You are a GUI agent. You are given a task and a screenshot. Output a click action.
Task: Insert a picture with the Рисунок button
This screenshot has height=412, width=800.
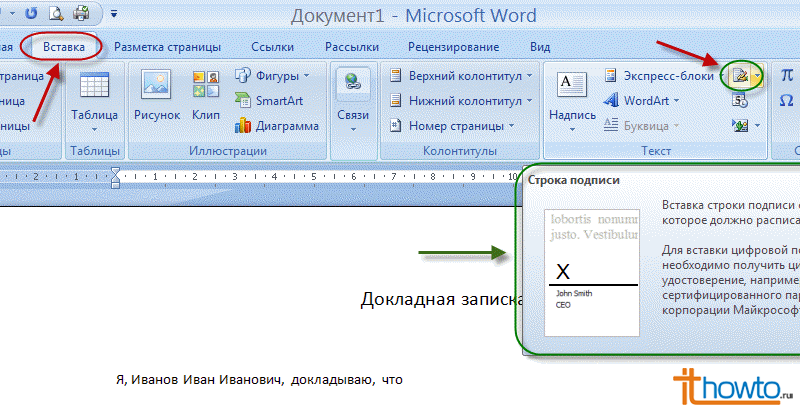click(157, 96)
